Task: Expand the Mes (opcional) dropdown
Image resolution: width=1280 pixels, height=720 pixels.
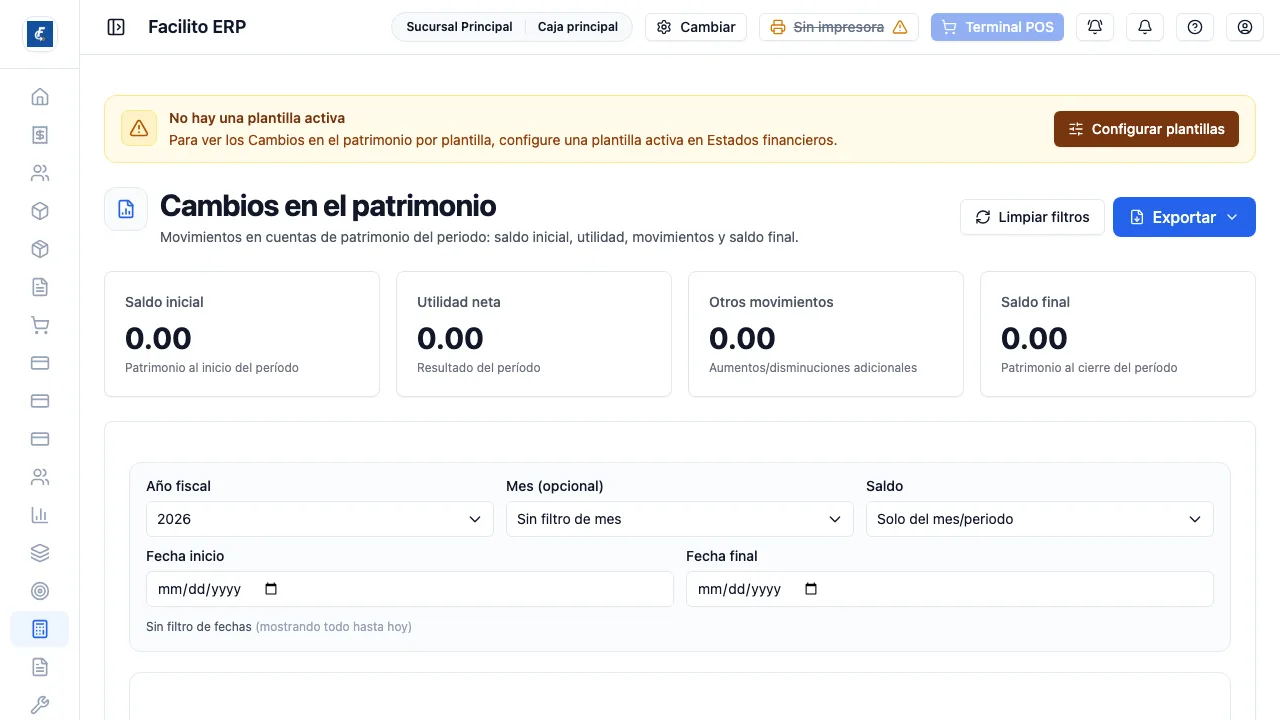Action: 680,519
